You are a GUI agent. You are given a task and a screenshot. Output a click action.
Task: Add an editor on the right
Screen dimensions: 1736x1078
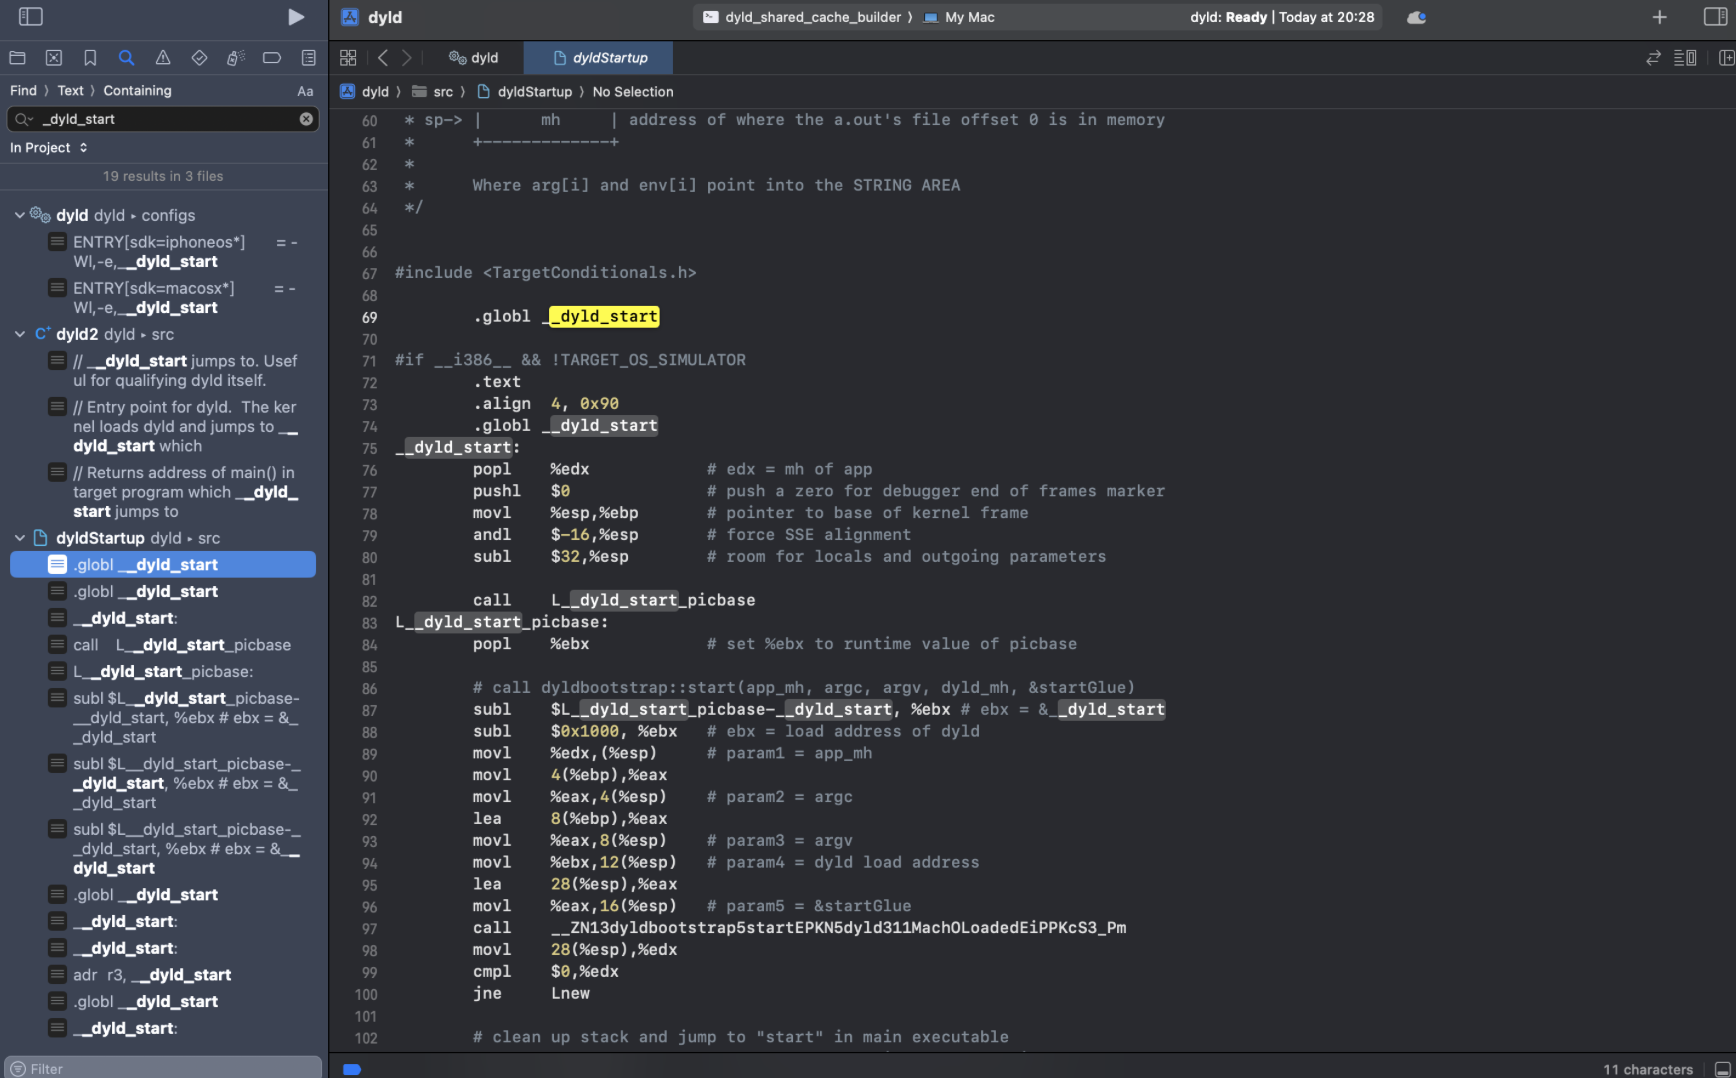(1726, 58)
